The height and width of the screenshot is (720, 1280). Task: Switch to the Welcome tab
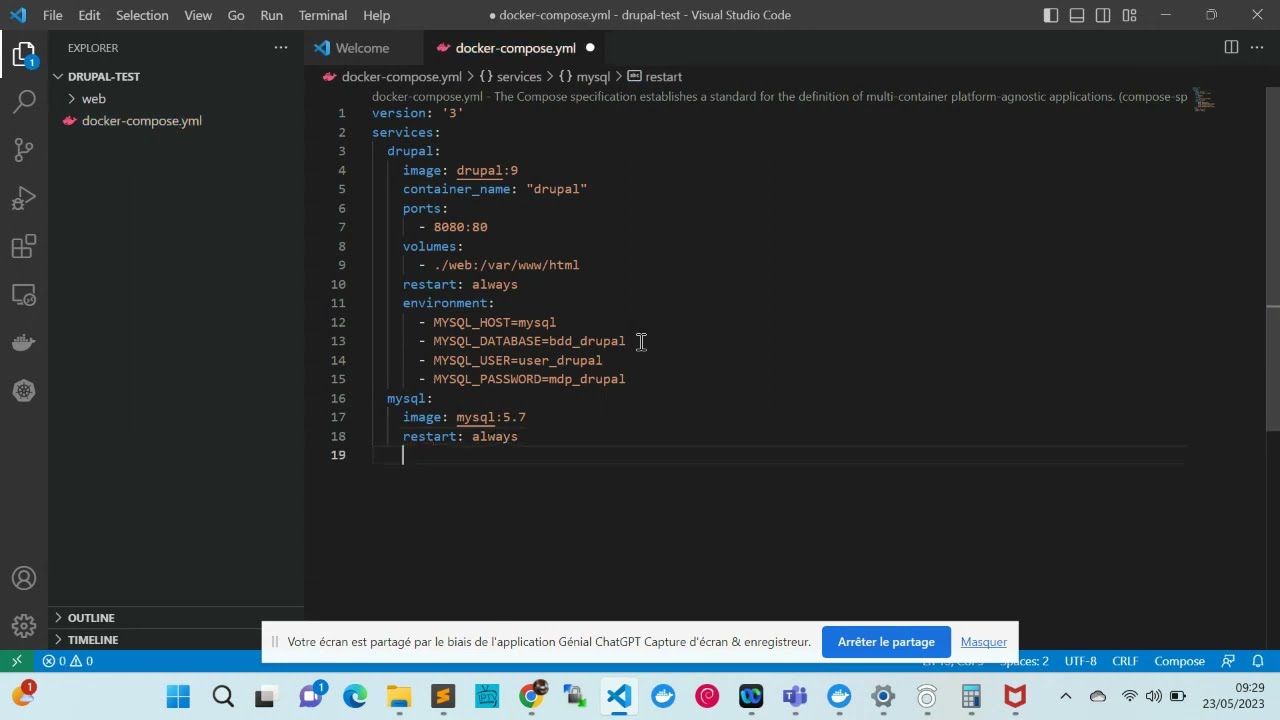pyautogui.click(x=363, y=48)
